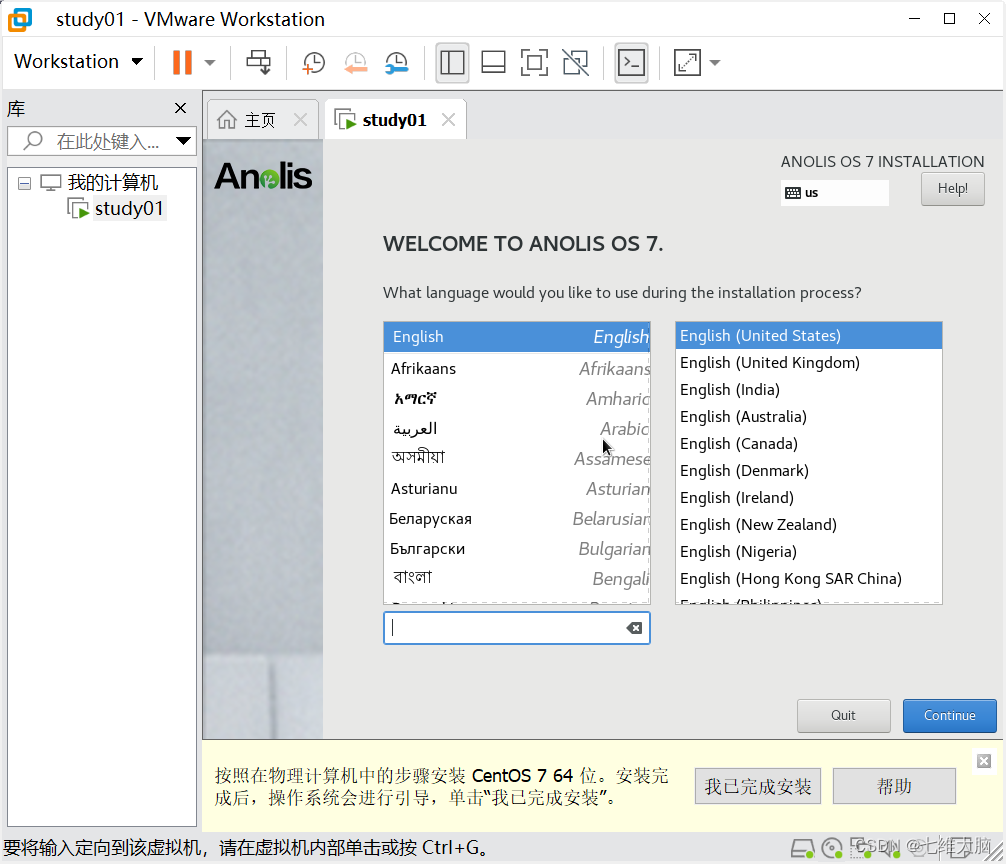Revert VM to previous snapshot
1006x864 pixels.
tap(355, 63)
